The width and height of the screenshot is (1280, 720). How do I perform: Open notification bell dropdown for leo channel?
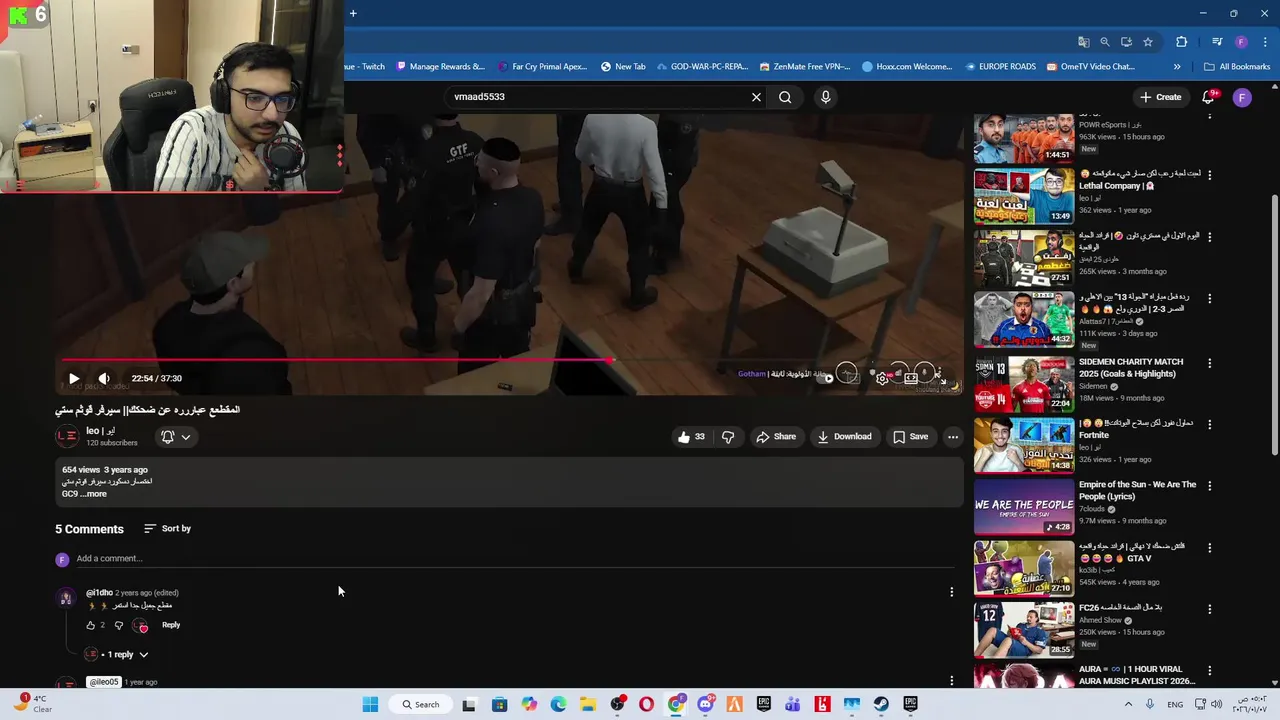click(x=176, y=437)
